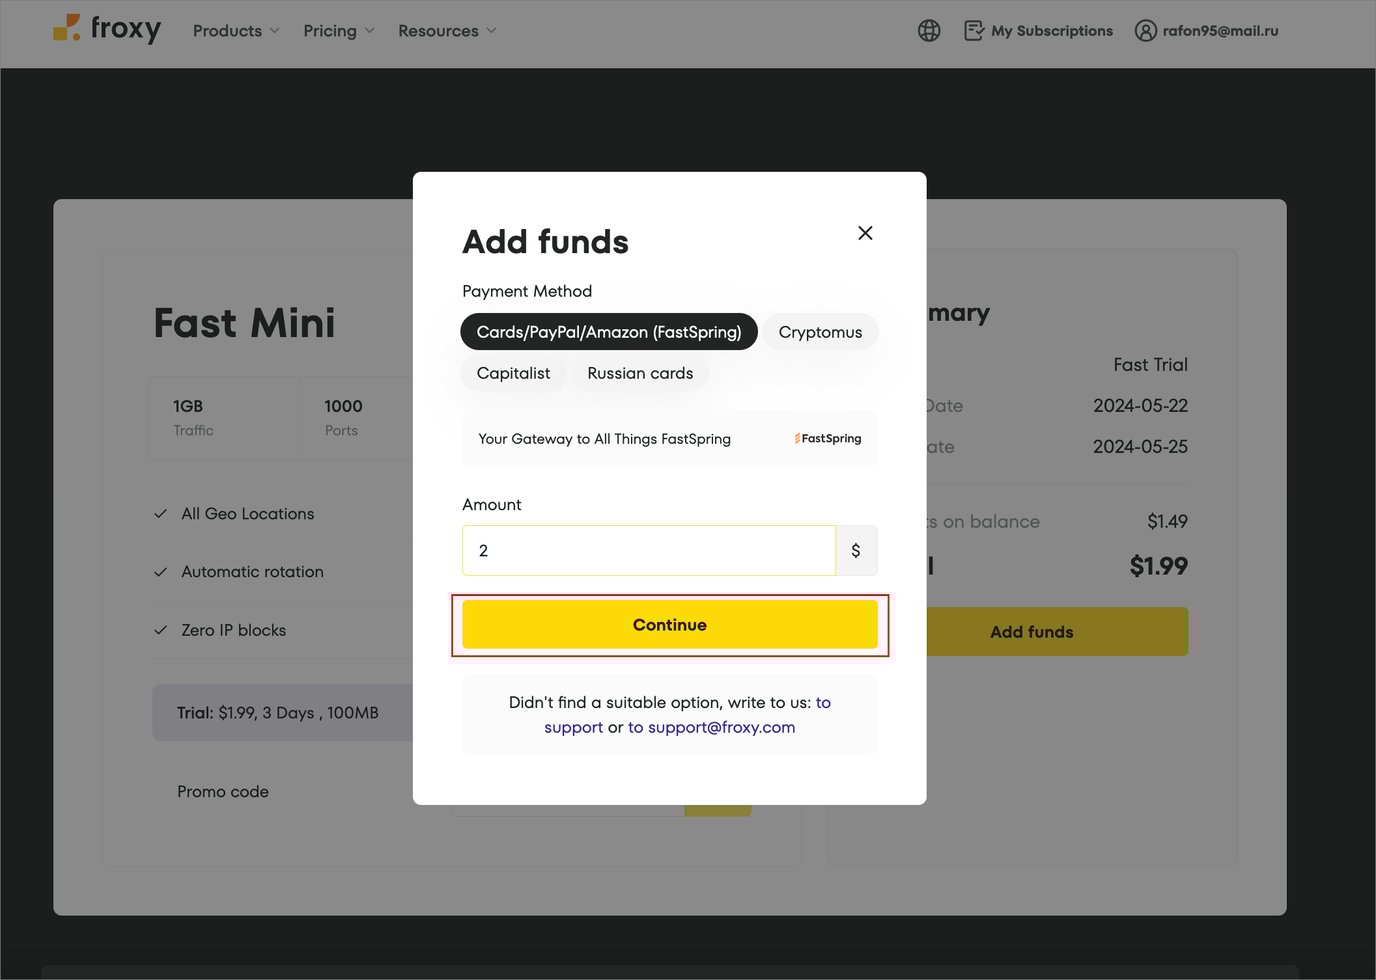This screenshot has height=980, width=1376.
Task: Select Cards/PayPal/Amazon (FastSpring) payment method
Action: coord(608,332)
